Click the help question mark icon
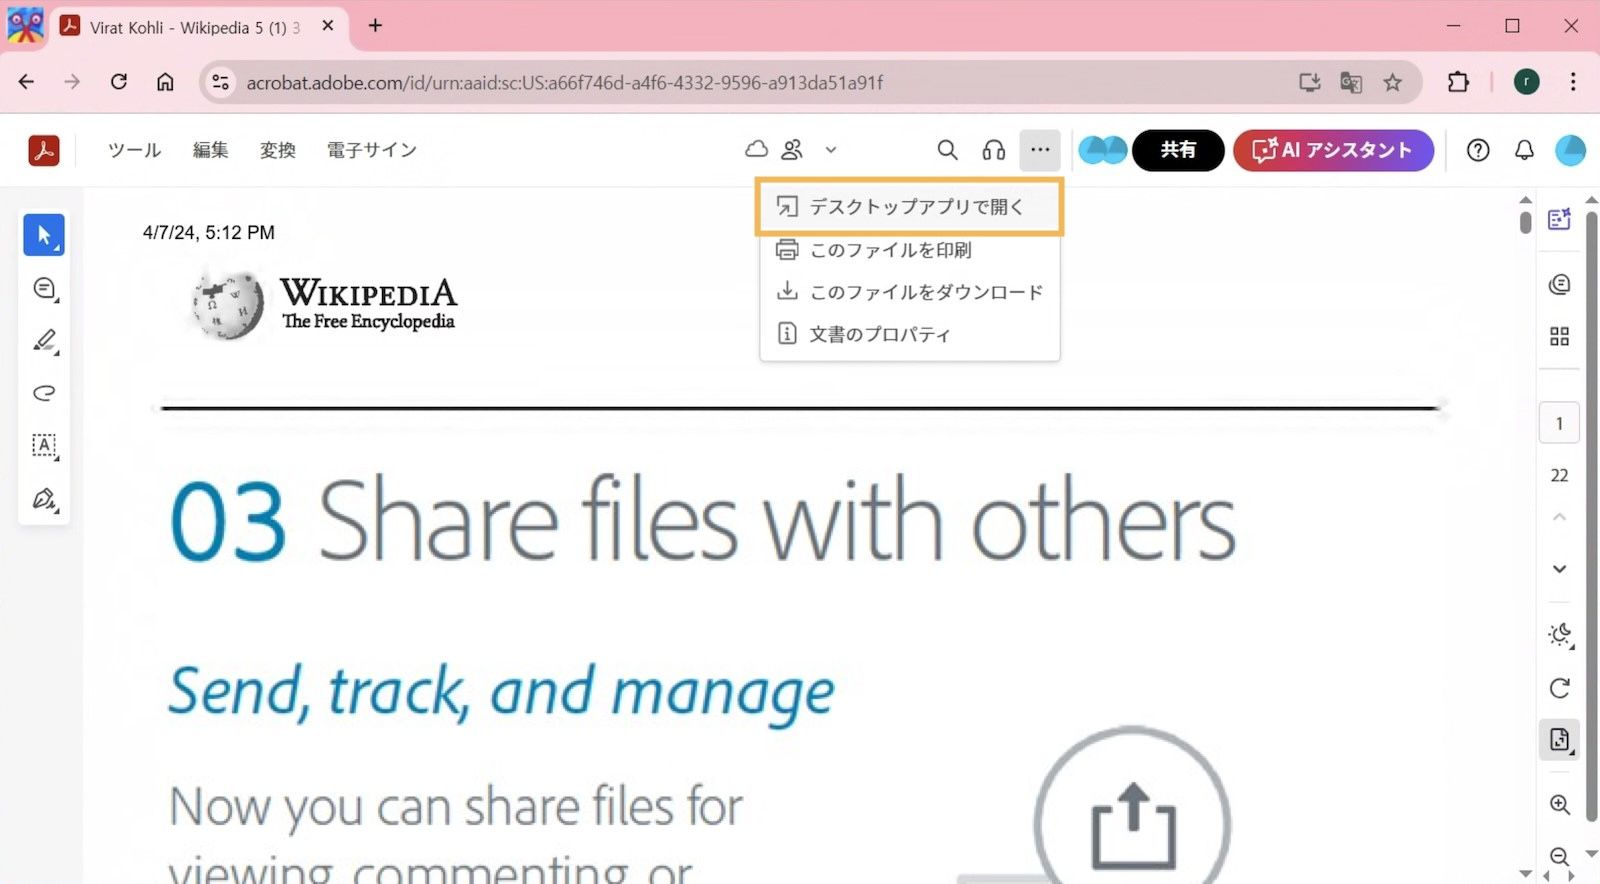This screenshot has width=1600, height=884. click(1478, 150)
